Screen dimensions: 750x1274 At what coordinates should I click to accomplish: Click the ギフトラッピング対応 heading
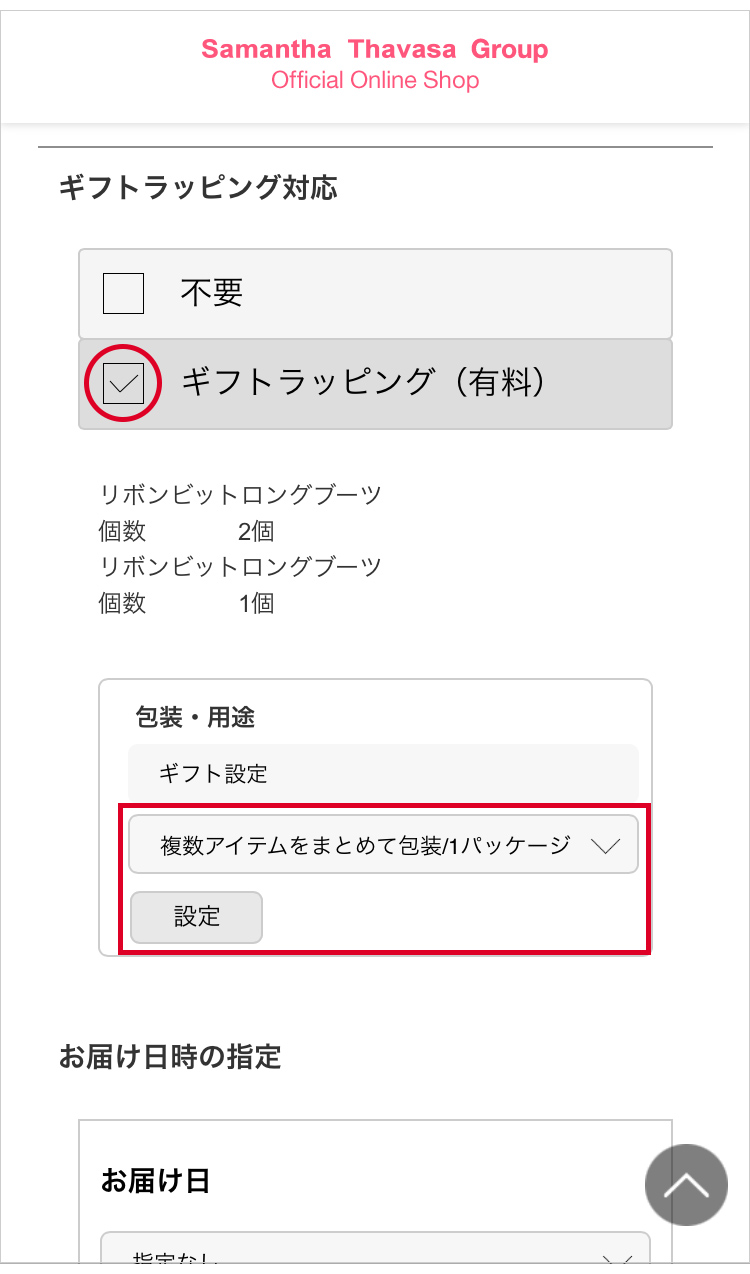pyautogui.click(x=198, y=187)
